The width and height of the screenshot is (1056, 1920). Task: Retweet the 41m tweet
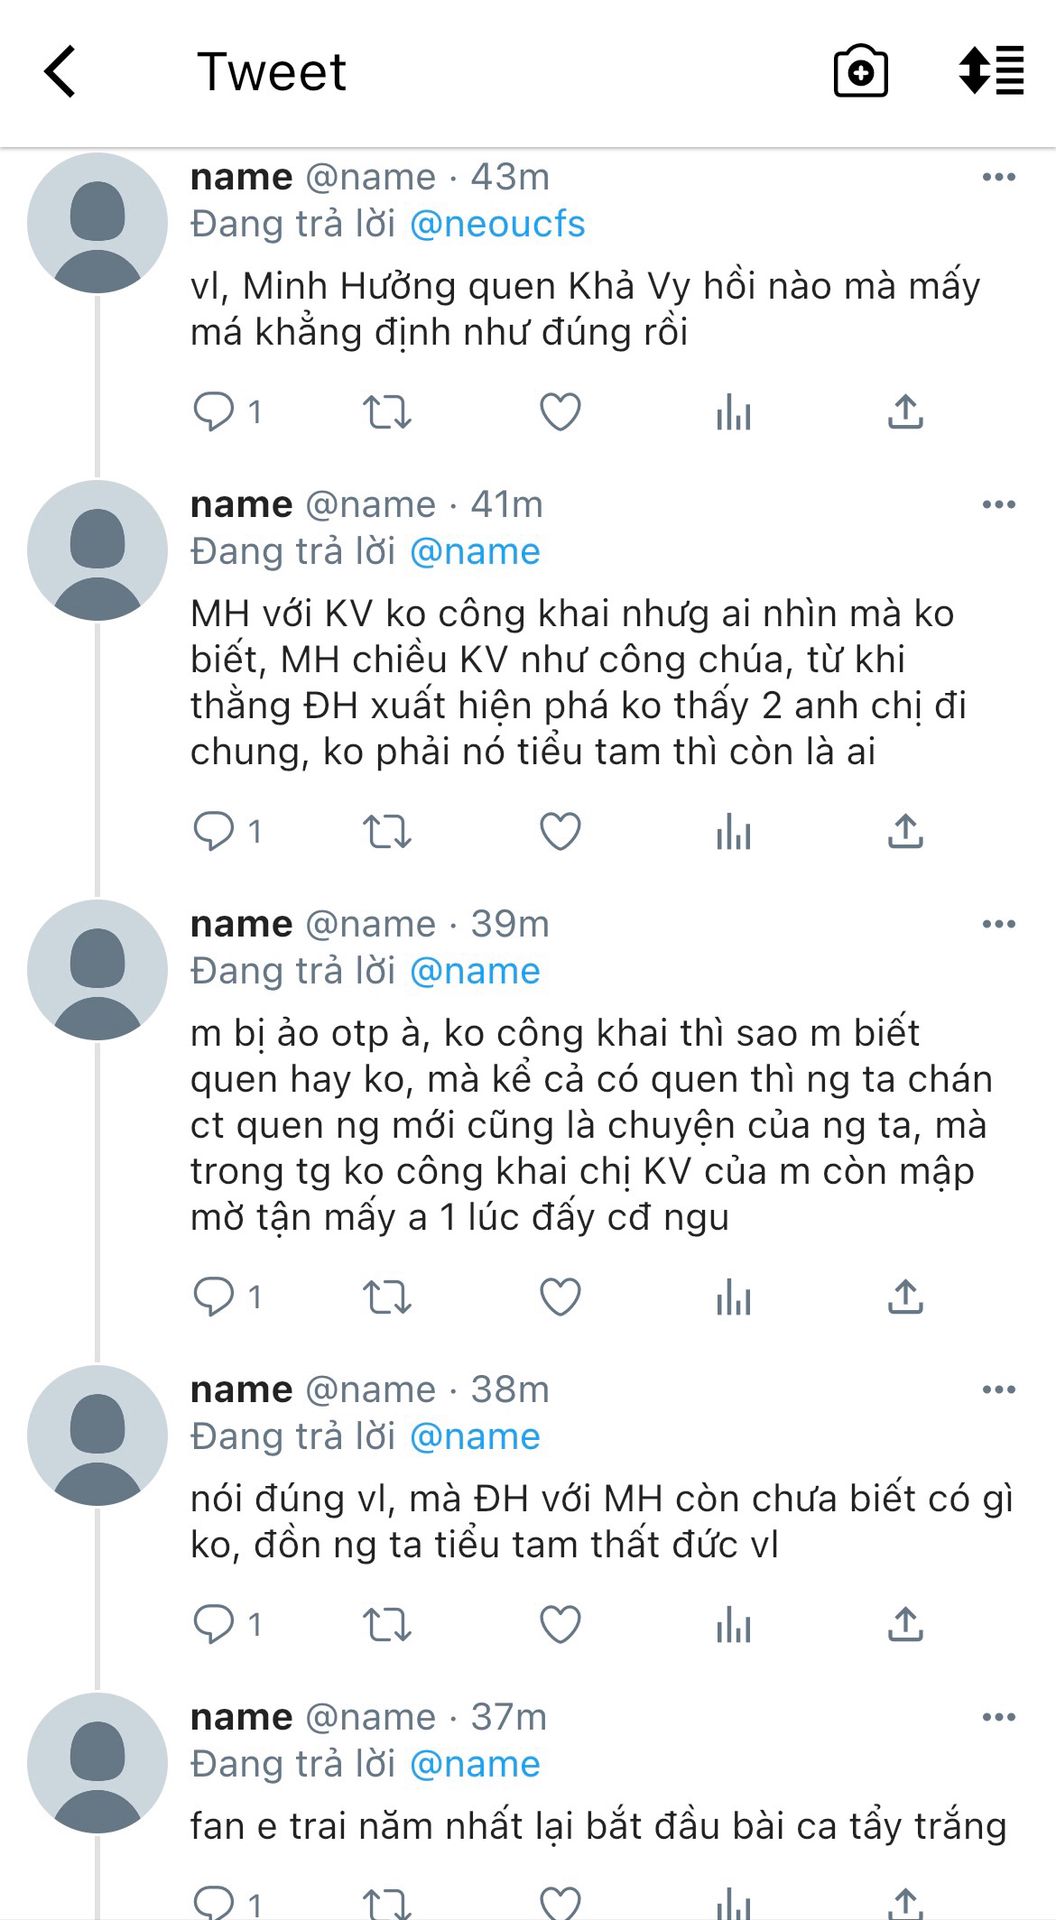point(387,831)
